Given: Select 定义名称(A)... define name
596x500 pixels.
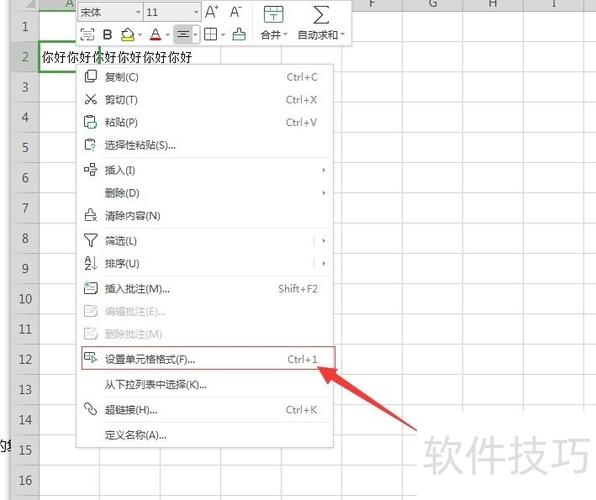Looking at the screenshot, I should [205, 435].
